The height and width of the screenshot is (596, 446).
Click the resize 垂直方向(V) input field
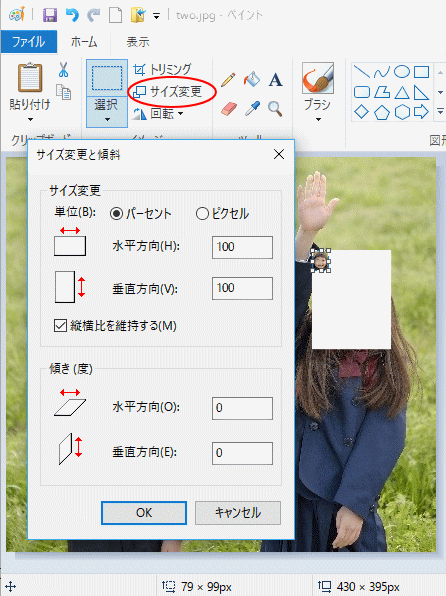[x=242, y=288]
